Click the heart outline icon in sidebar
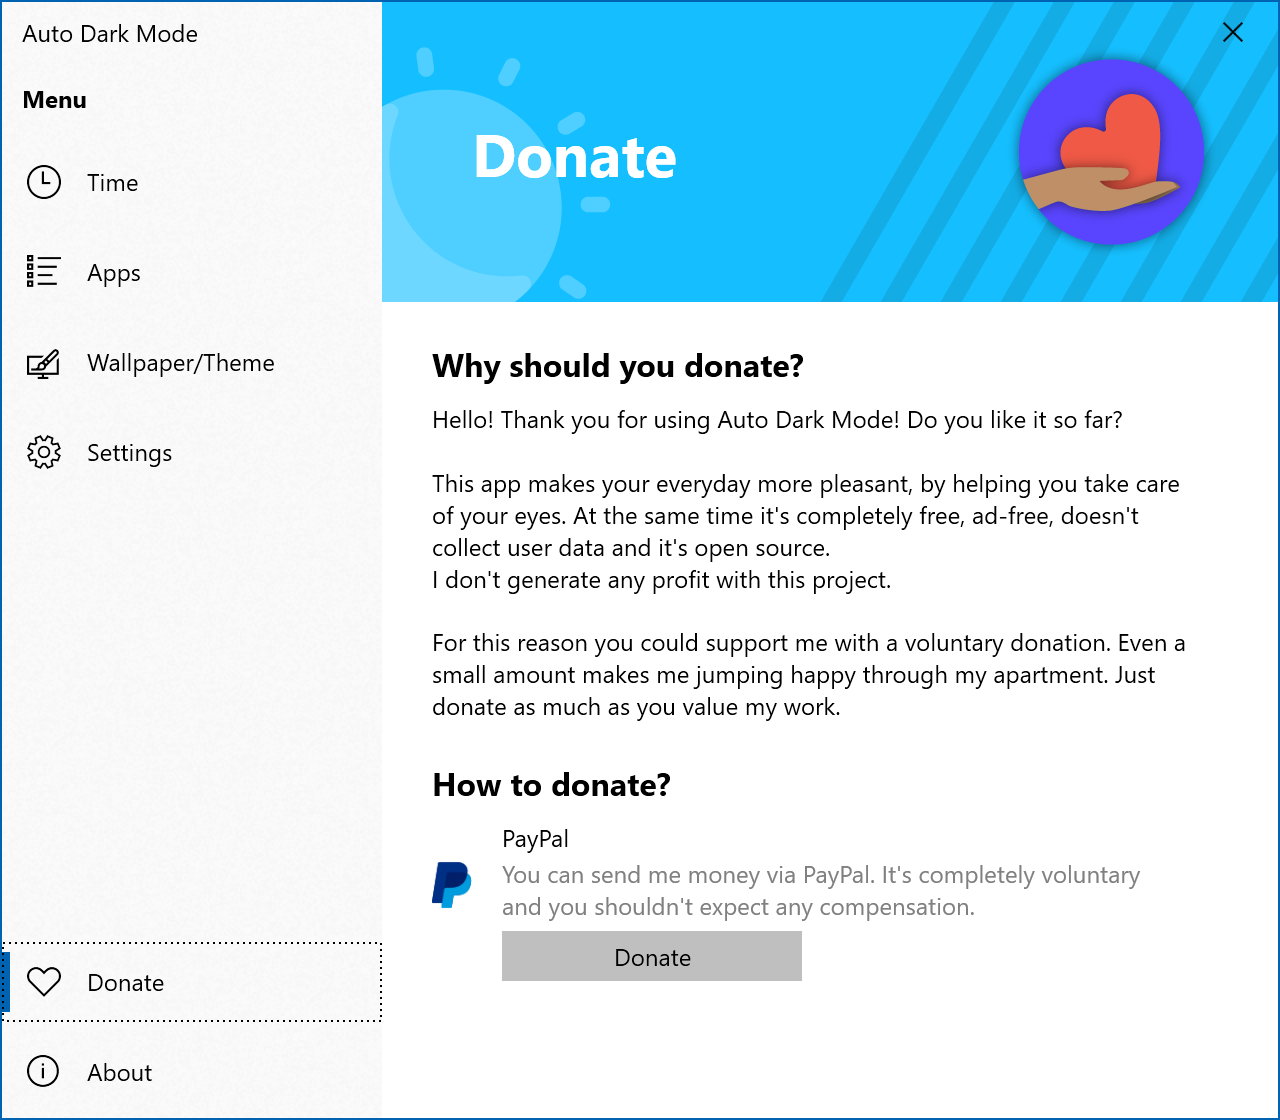 (x=44, y=982)
